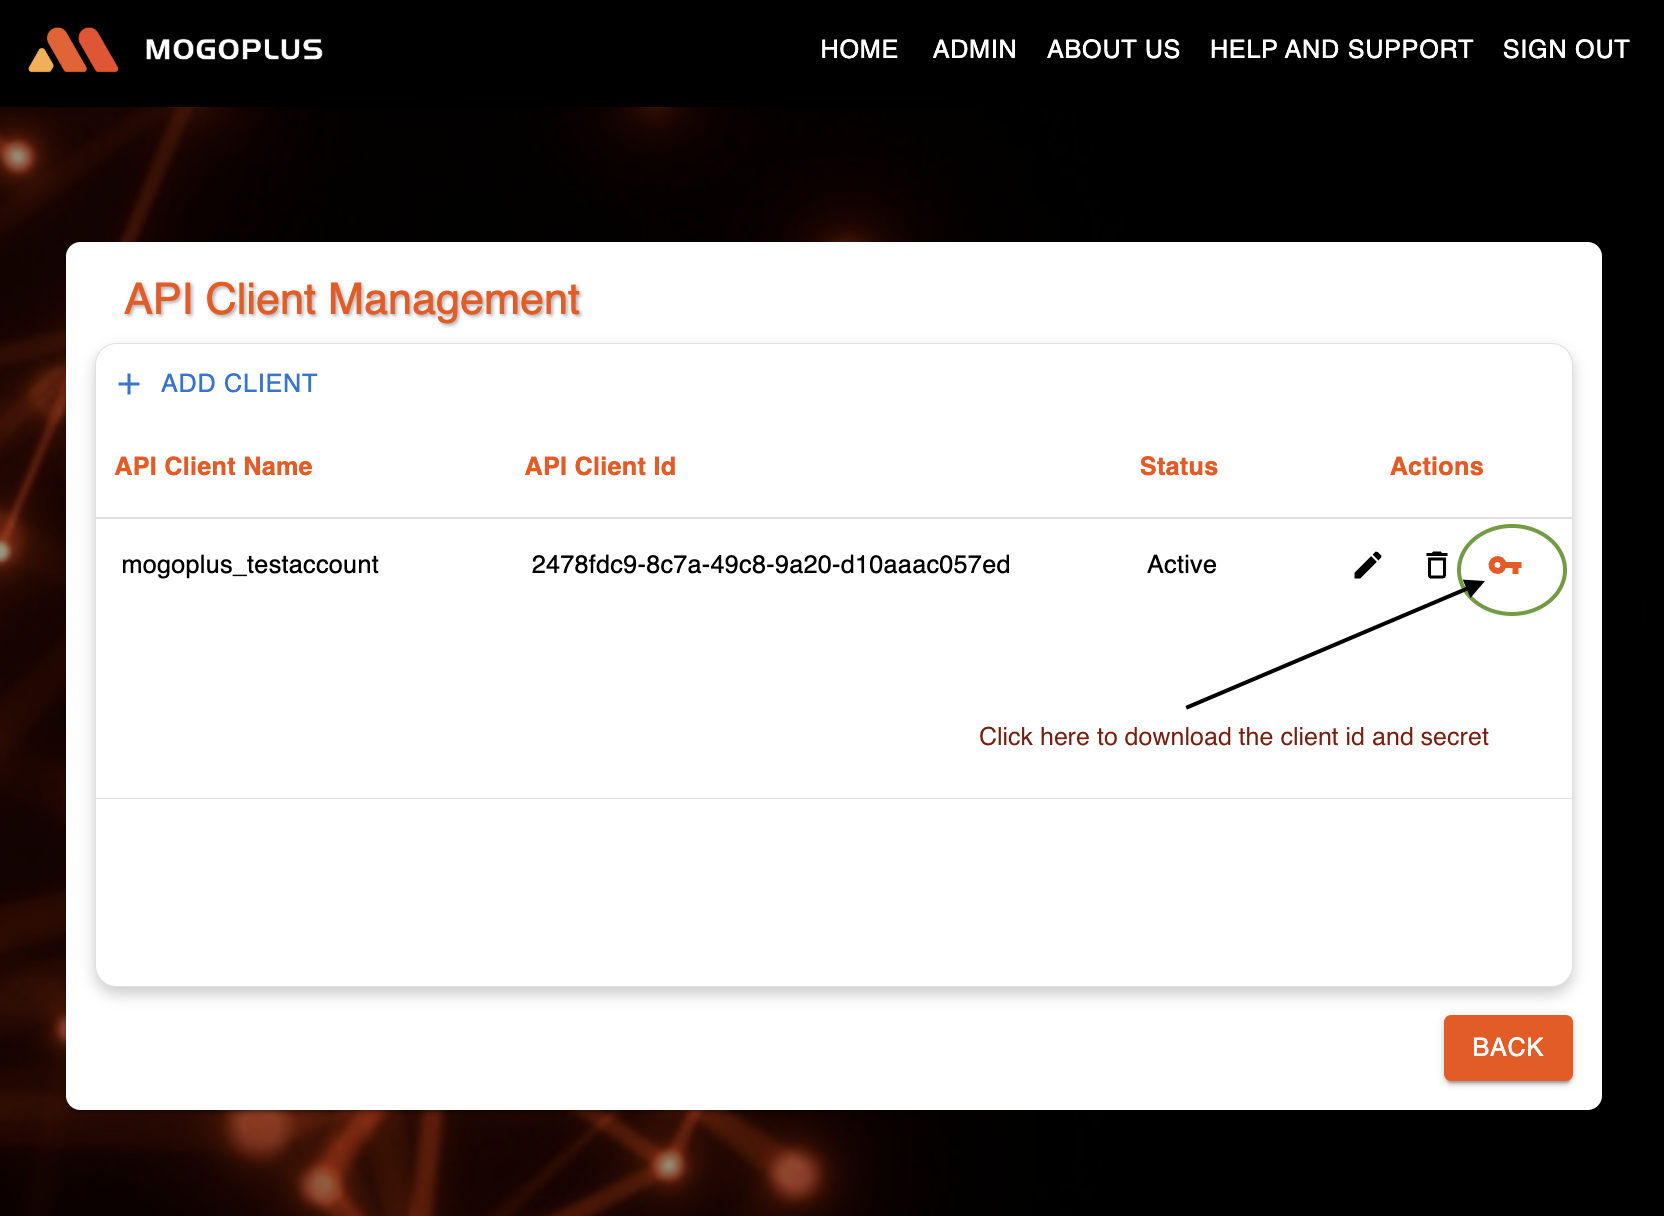Open the ADMIN menu item

coord(974,49)
